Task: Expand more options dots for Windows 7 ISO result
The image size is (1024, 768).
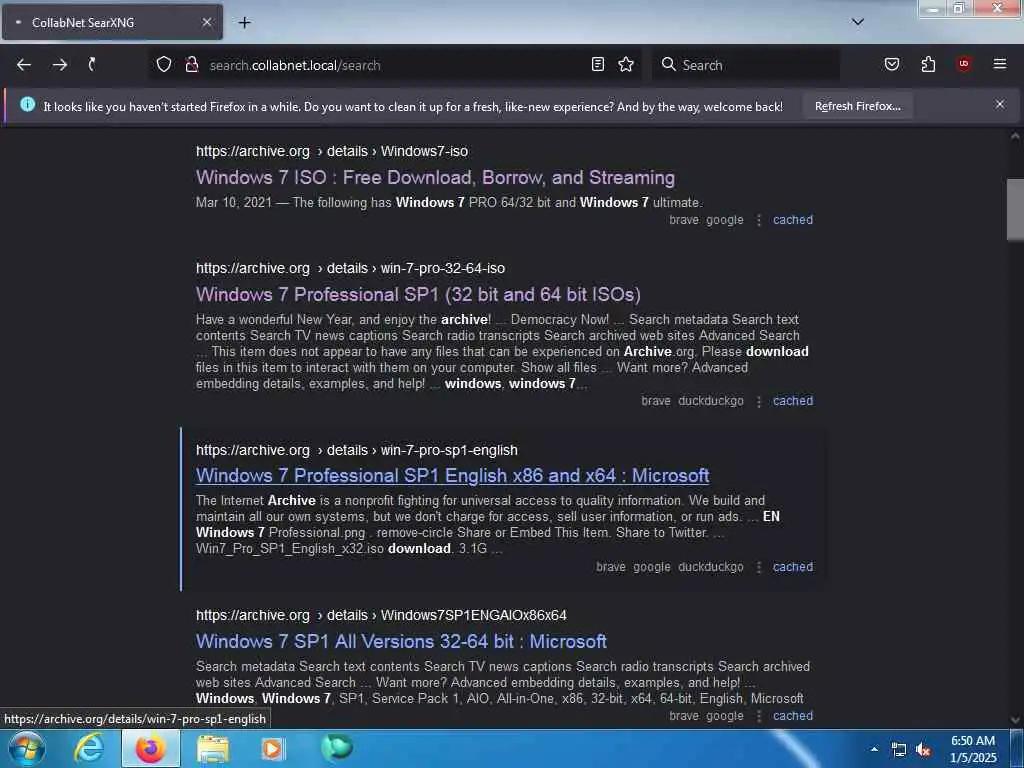Action: point(758,221)
